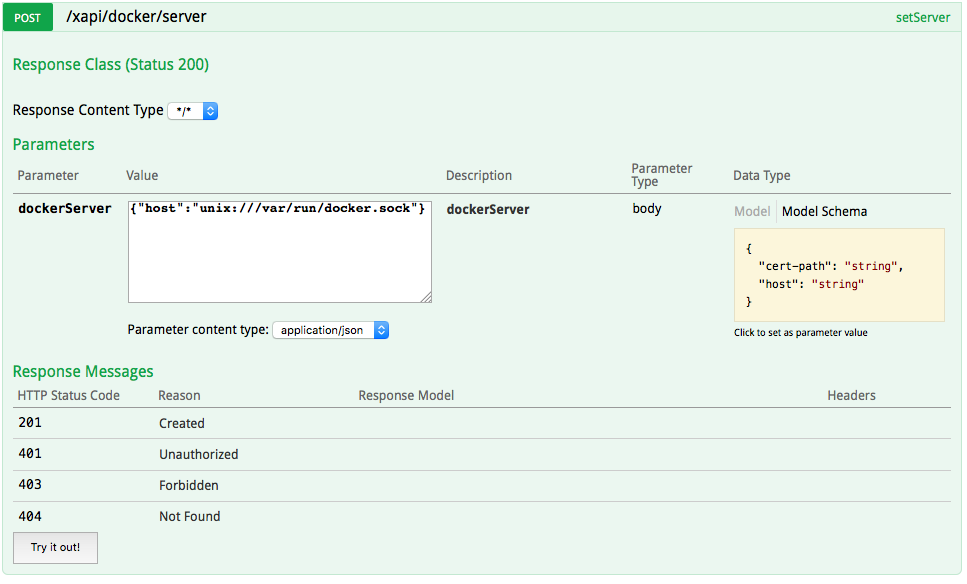Screen dimensions: 967x584
Task: Click the 'Click to set as parameter value' hint
Action: [800, 333]
